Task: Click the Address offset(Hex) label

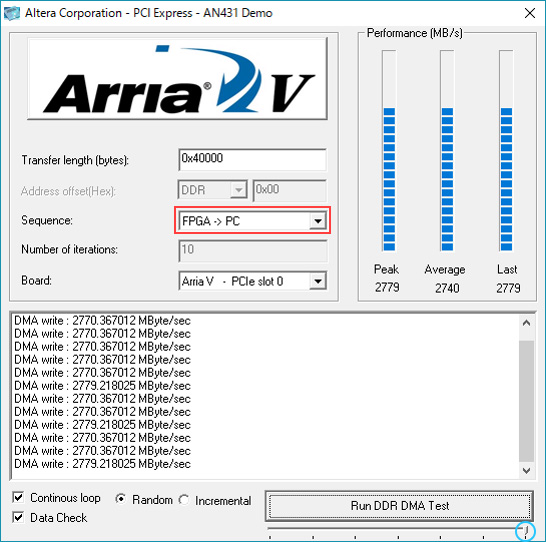Action: 68,191
